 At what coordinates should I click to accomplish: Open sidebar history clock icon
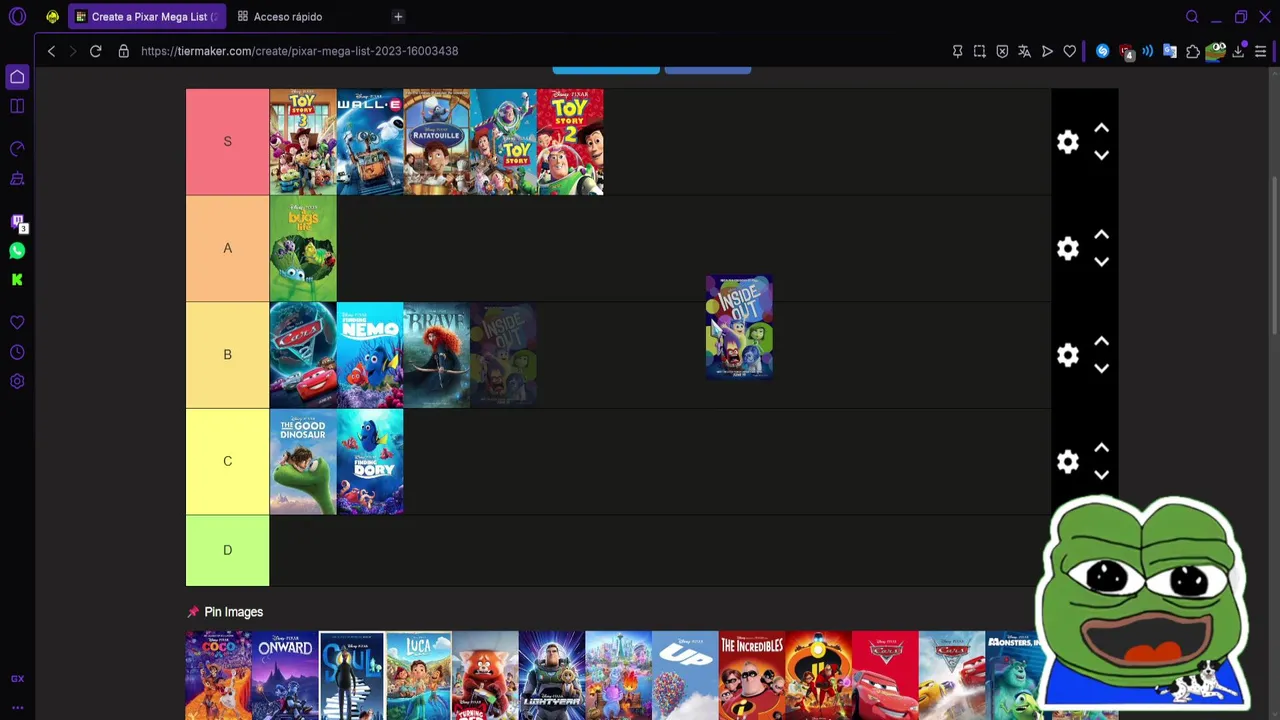17,352
